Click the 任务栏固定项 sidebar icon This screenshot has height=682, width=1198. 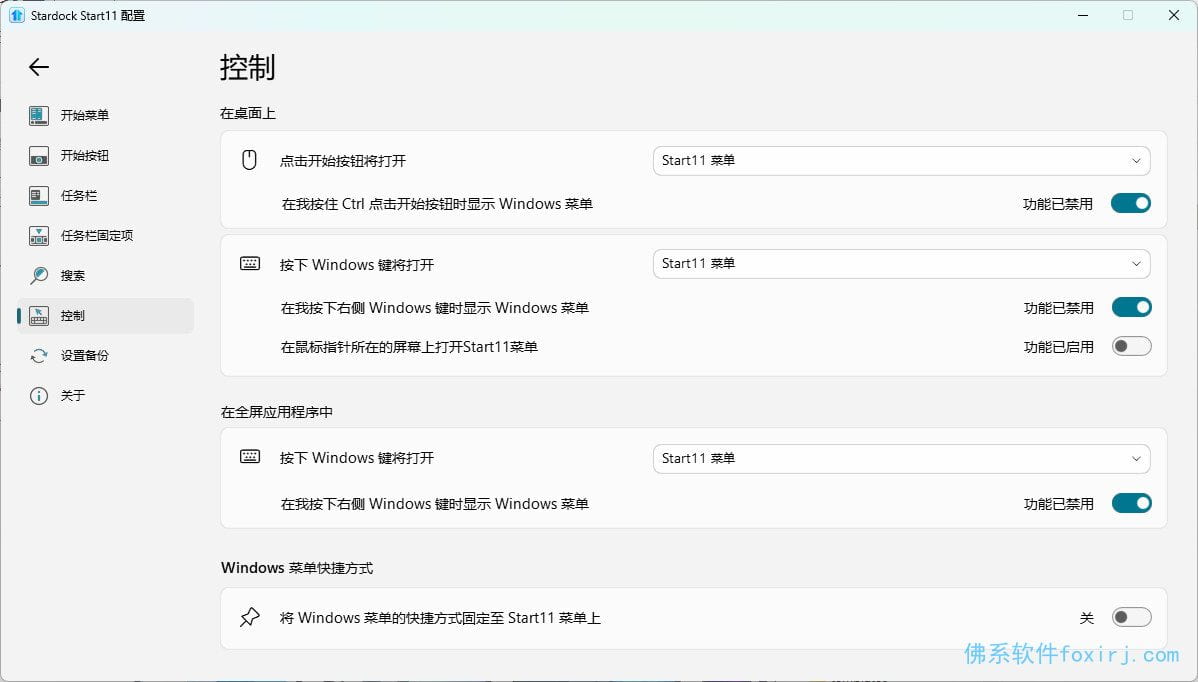coord(39,236)
